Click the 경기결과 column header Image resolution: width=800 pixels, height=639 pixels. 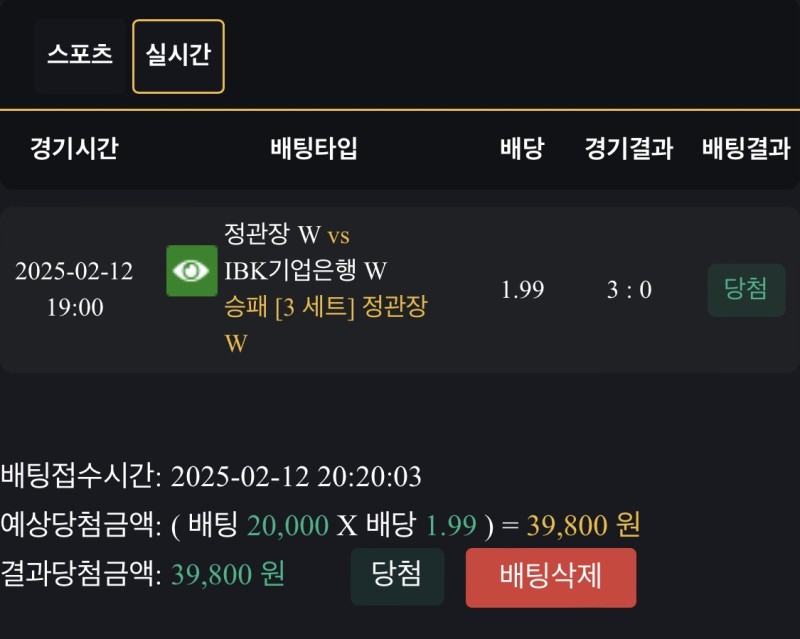pyautogui.click(x=629, y=150)
